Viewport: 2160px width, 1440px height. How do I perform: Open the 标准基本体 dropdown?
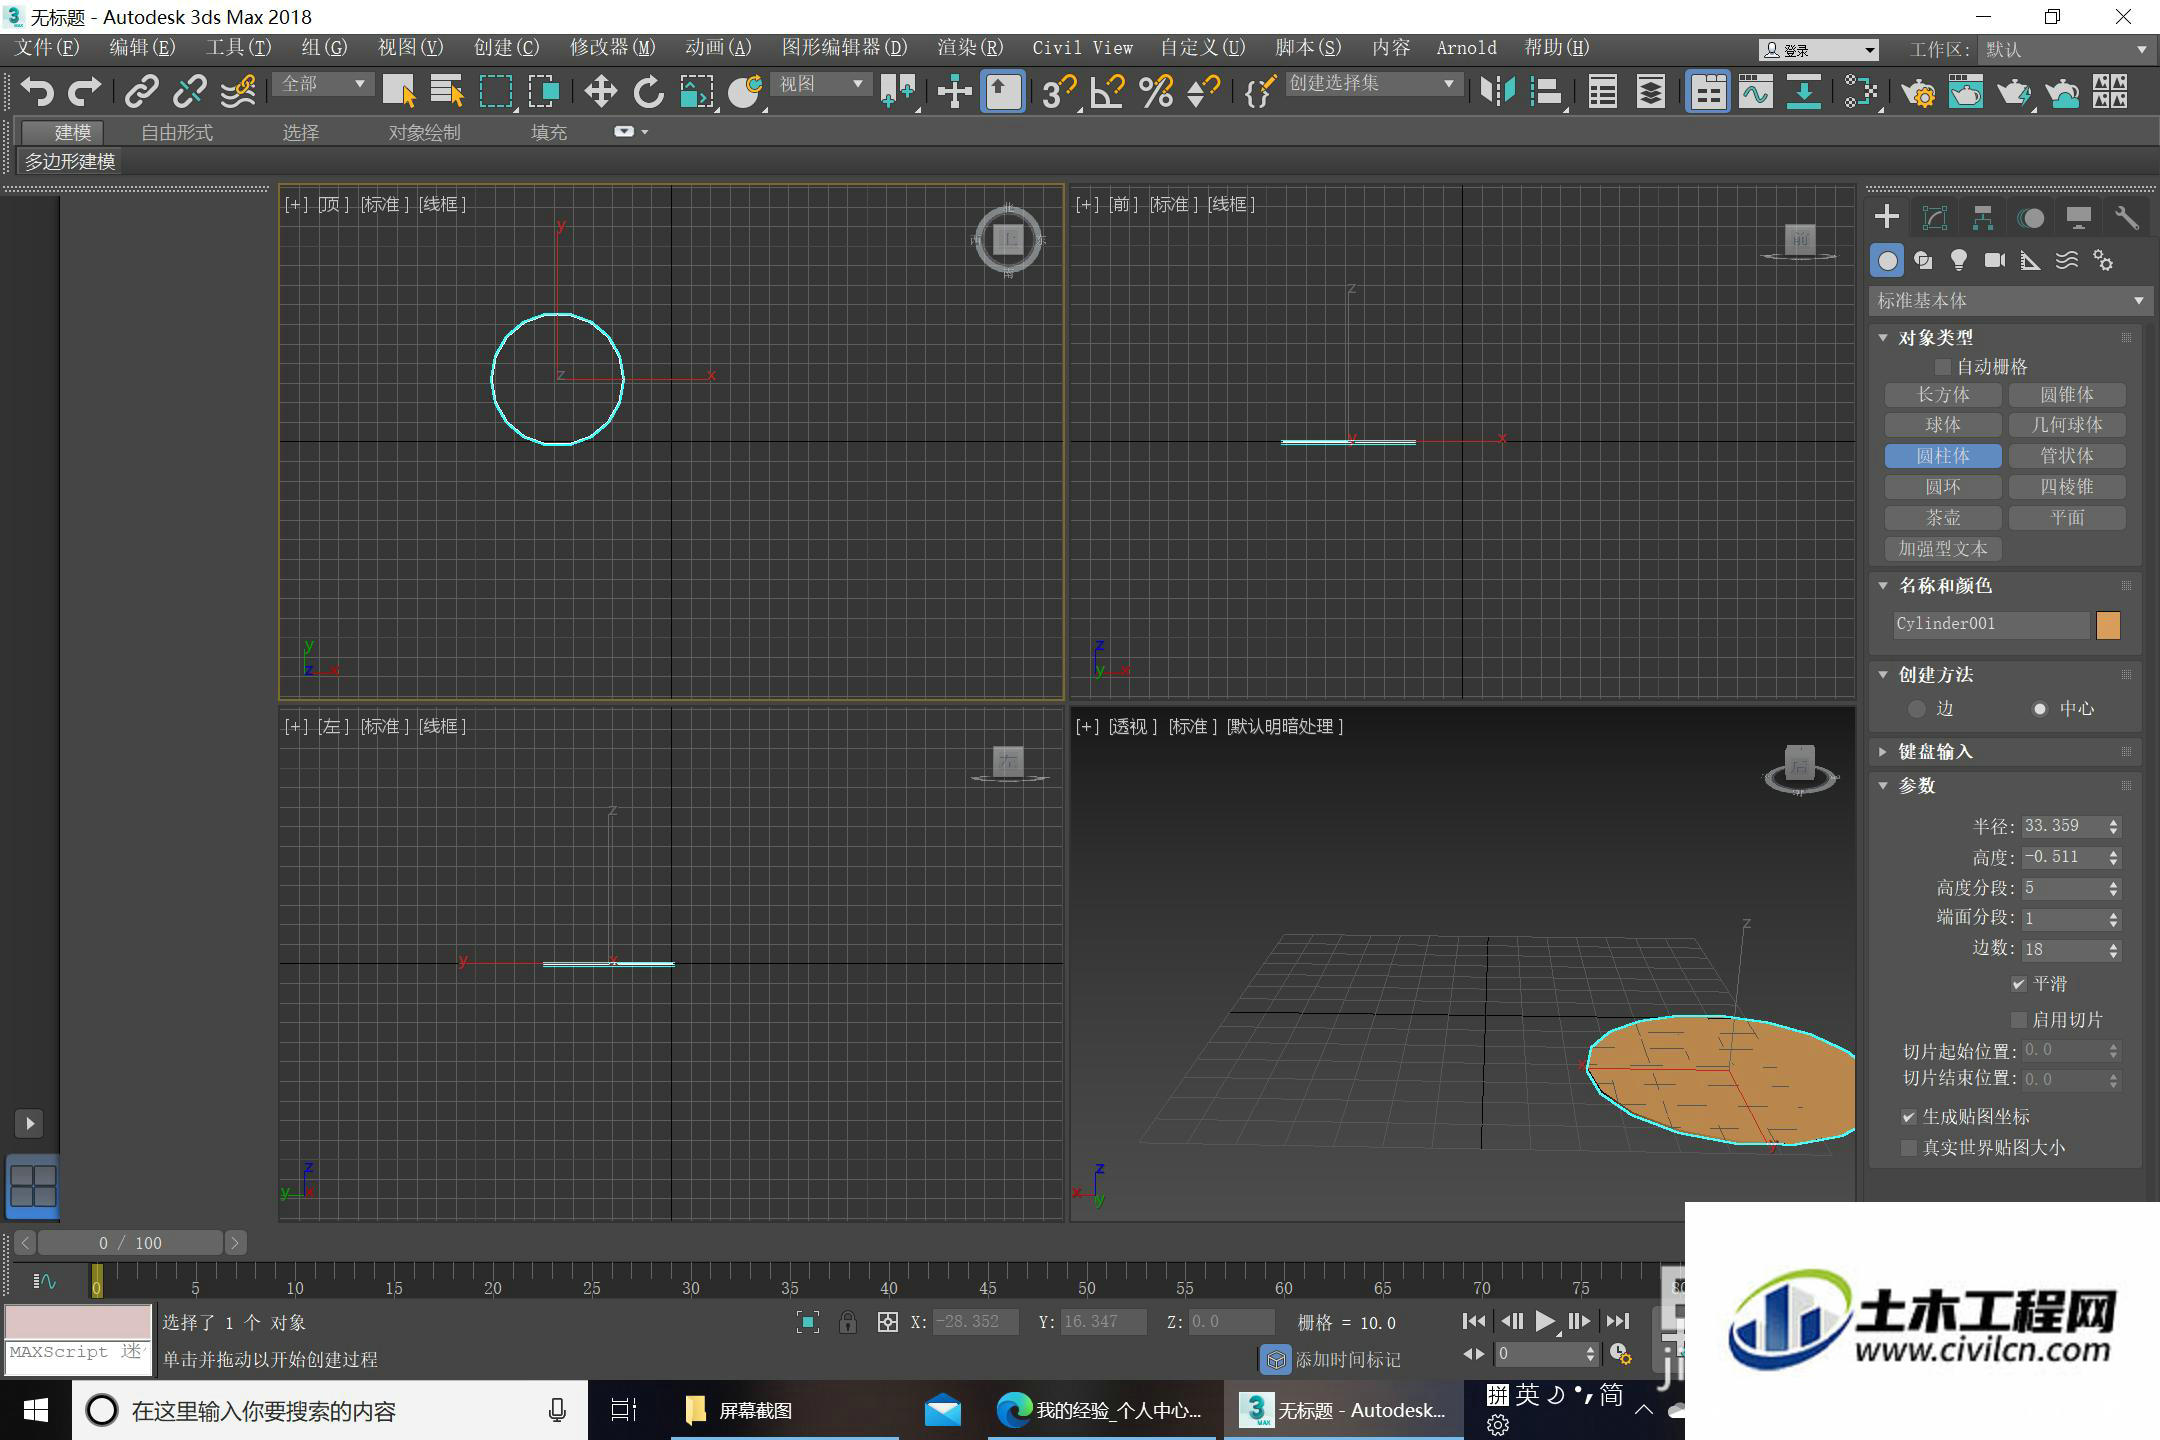[x=2010, y=300]
